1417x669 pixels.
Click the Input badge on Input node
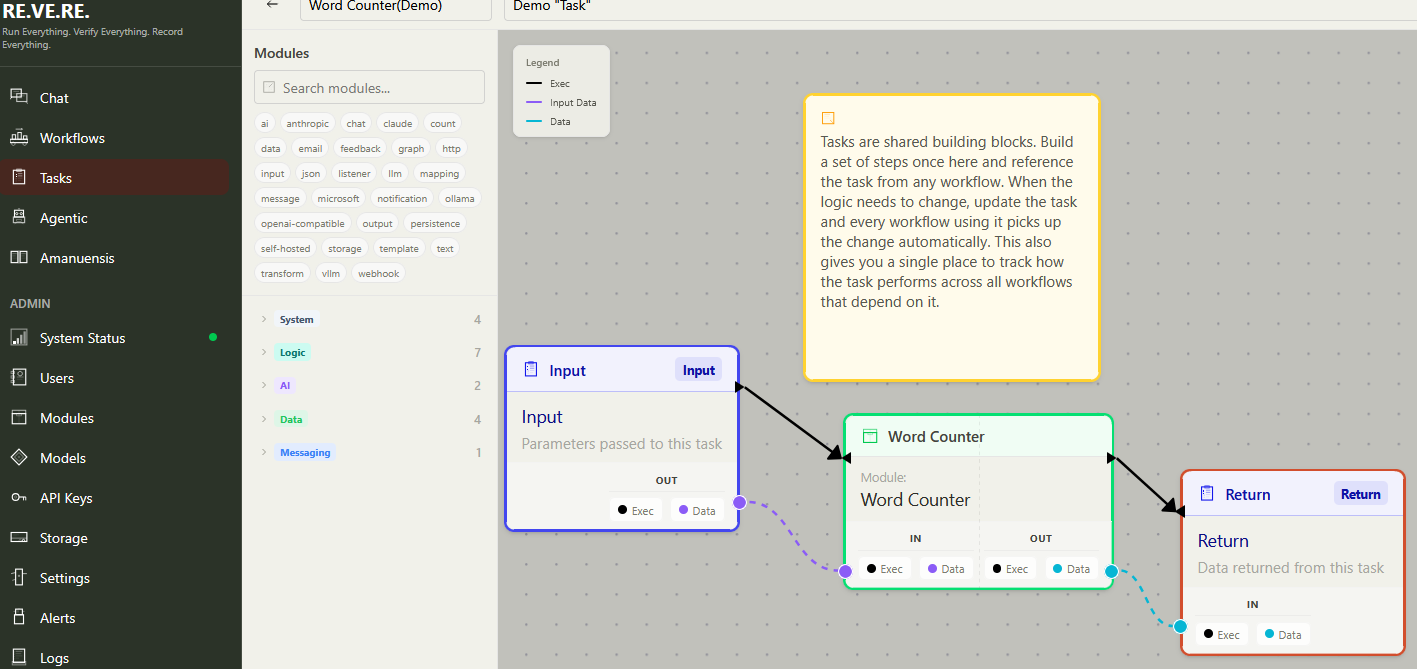tap(699, 370)
